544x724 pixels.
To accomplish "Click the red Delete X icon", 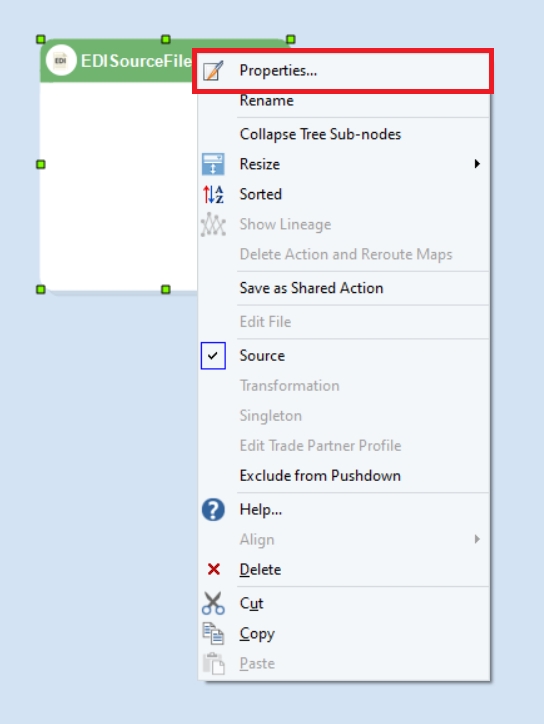I will coord(213,569).
